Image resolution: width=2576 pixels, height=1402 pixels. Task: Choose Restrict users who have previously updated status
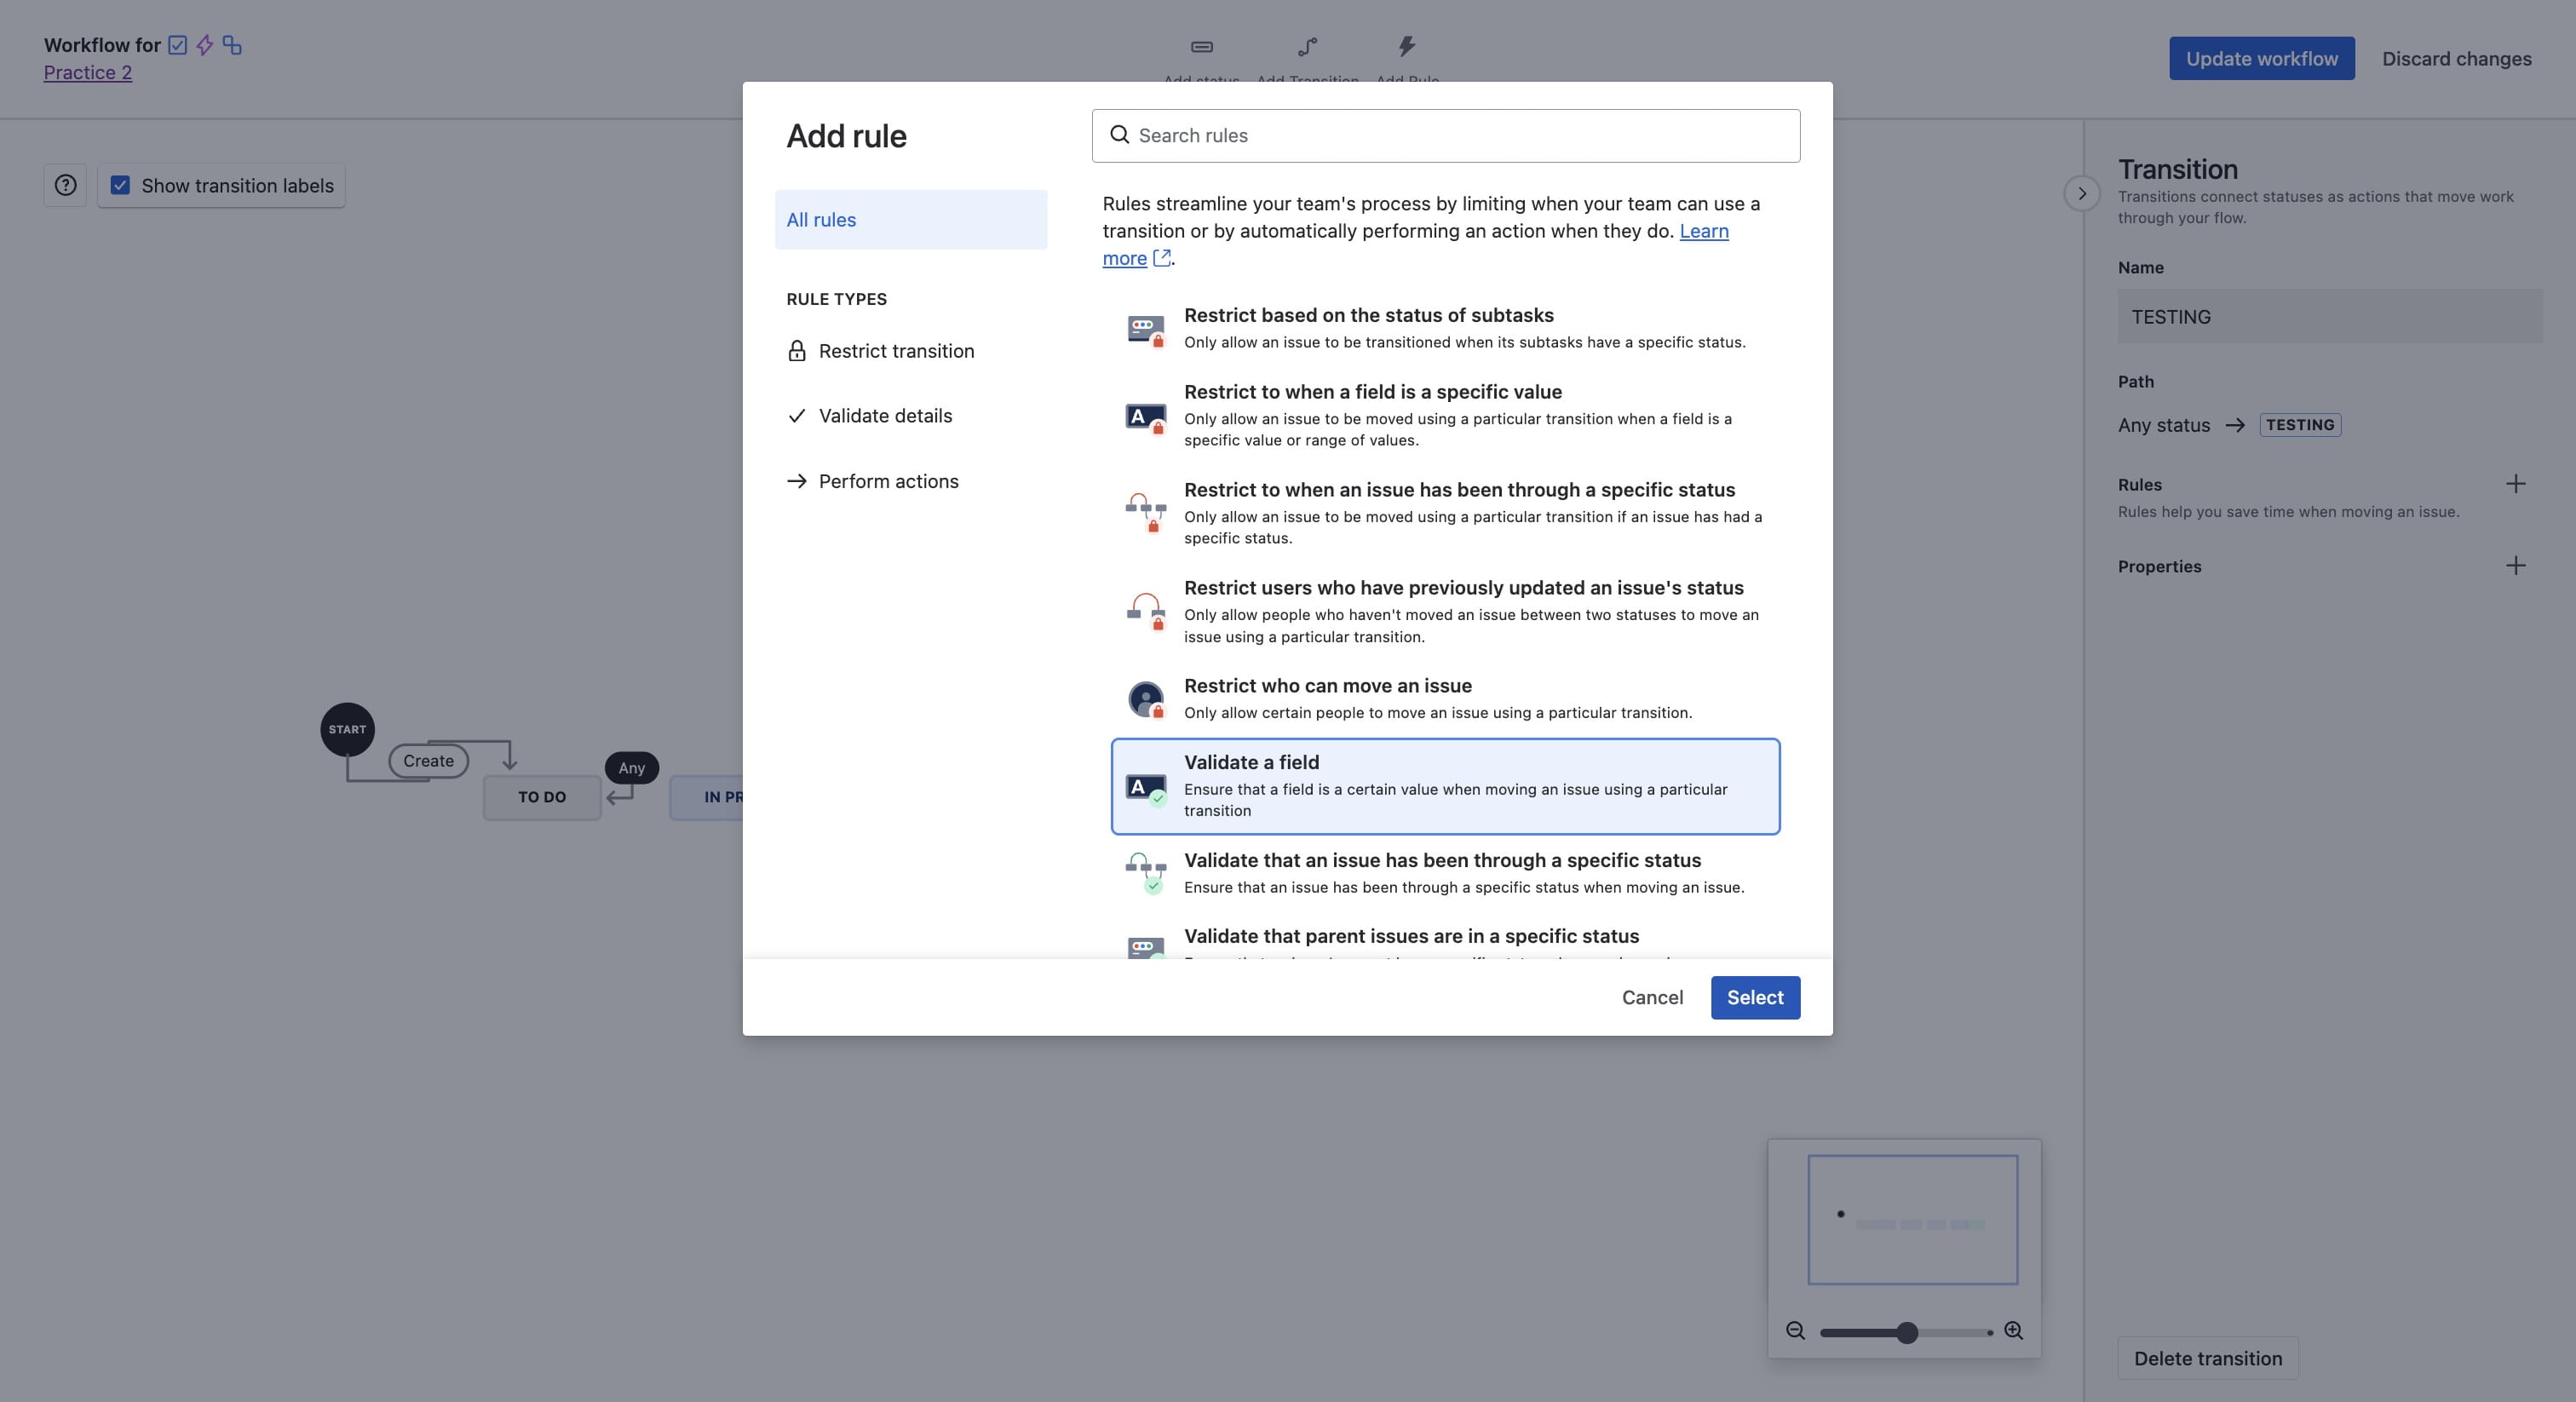(1445, 611)
